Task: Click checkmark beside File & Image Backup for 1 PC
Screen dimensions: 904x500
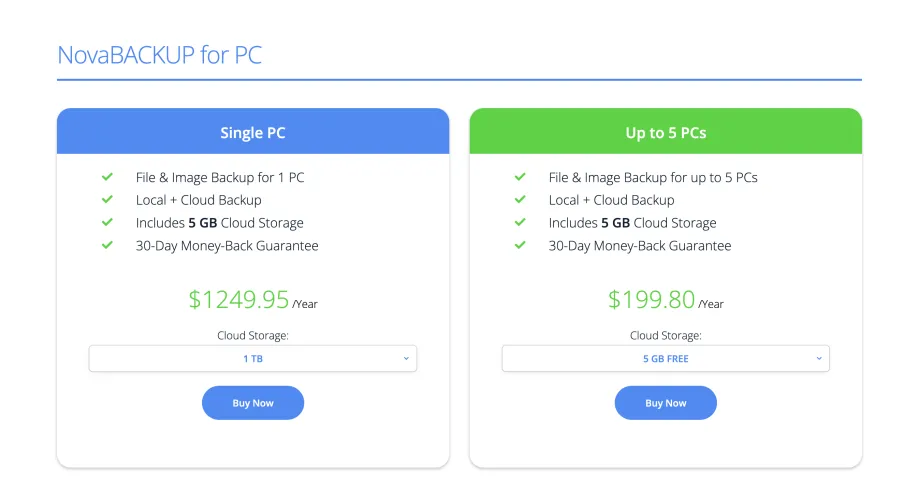Action: 107,177
